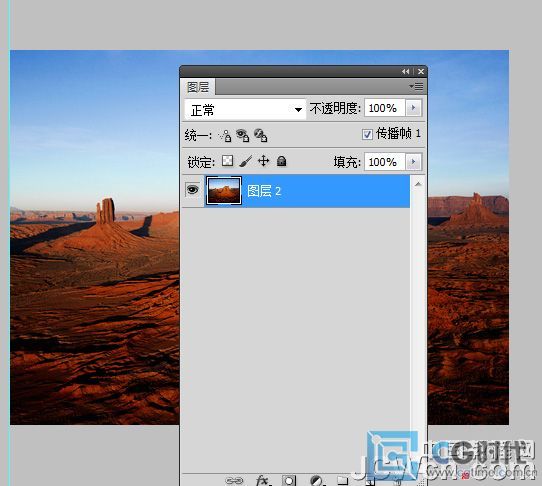Click the link layers icon
Viewport: 542px width, 486px height.
(x=234, y=480)
